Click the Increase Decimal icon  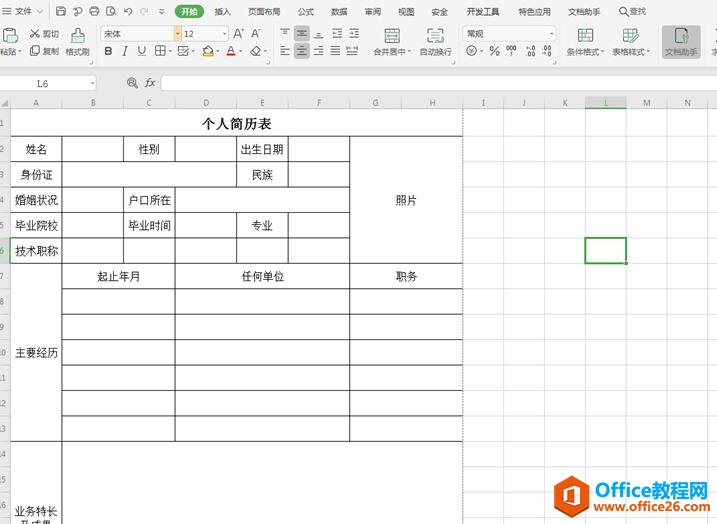tap(530, 51)
